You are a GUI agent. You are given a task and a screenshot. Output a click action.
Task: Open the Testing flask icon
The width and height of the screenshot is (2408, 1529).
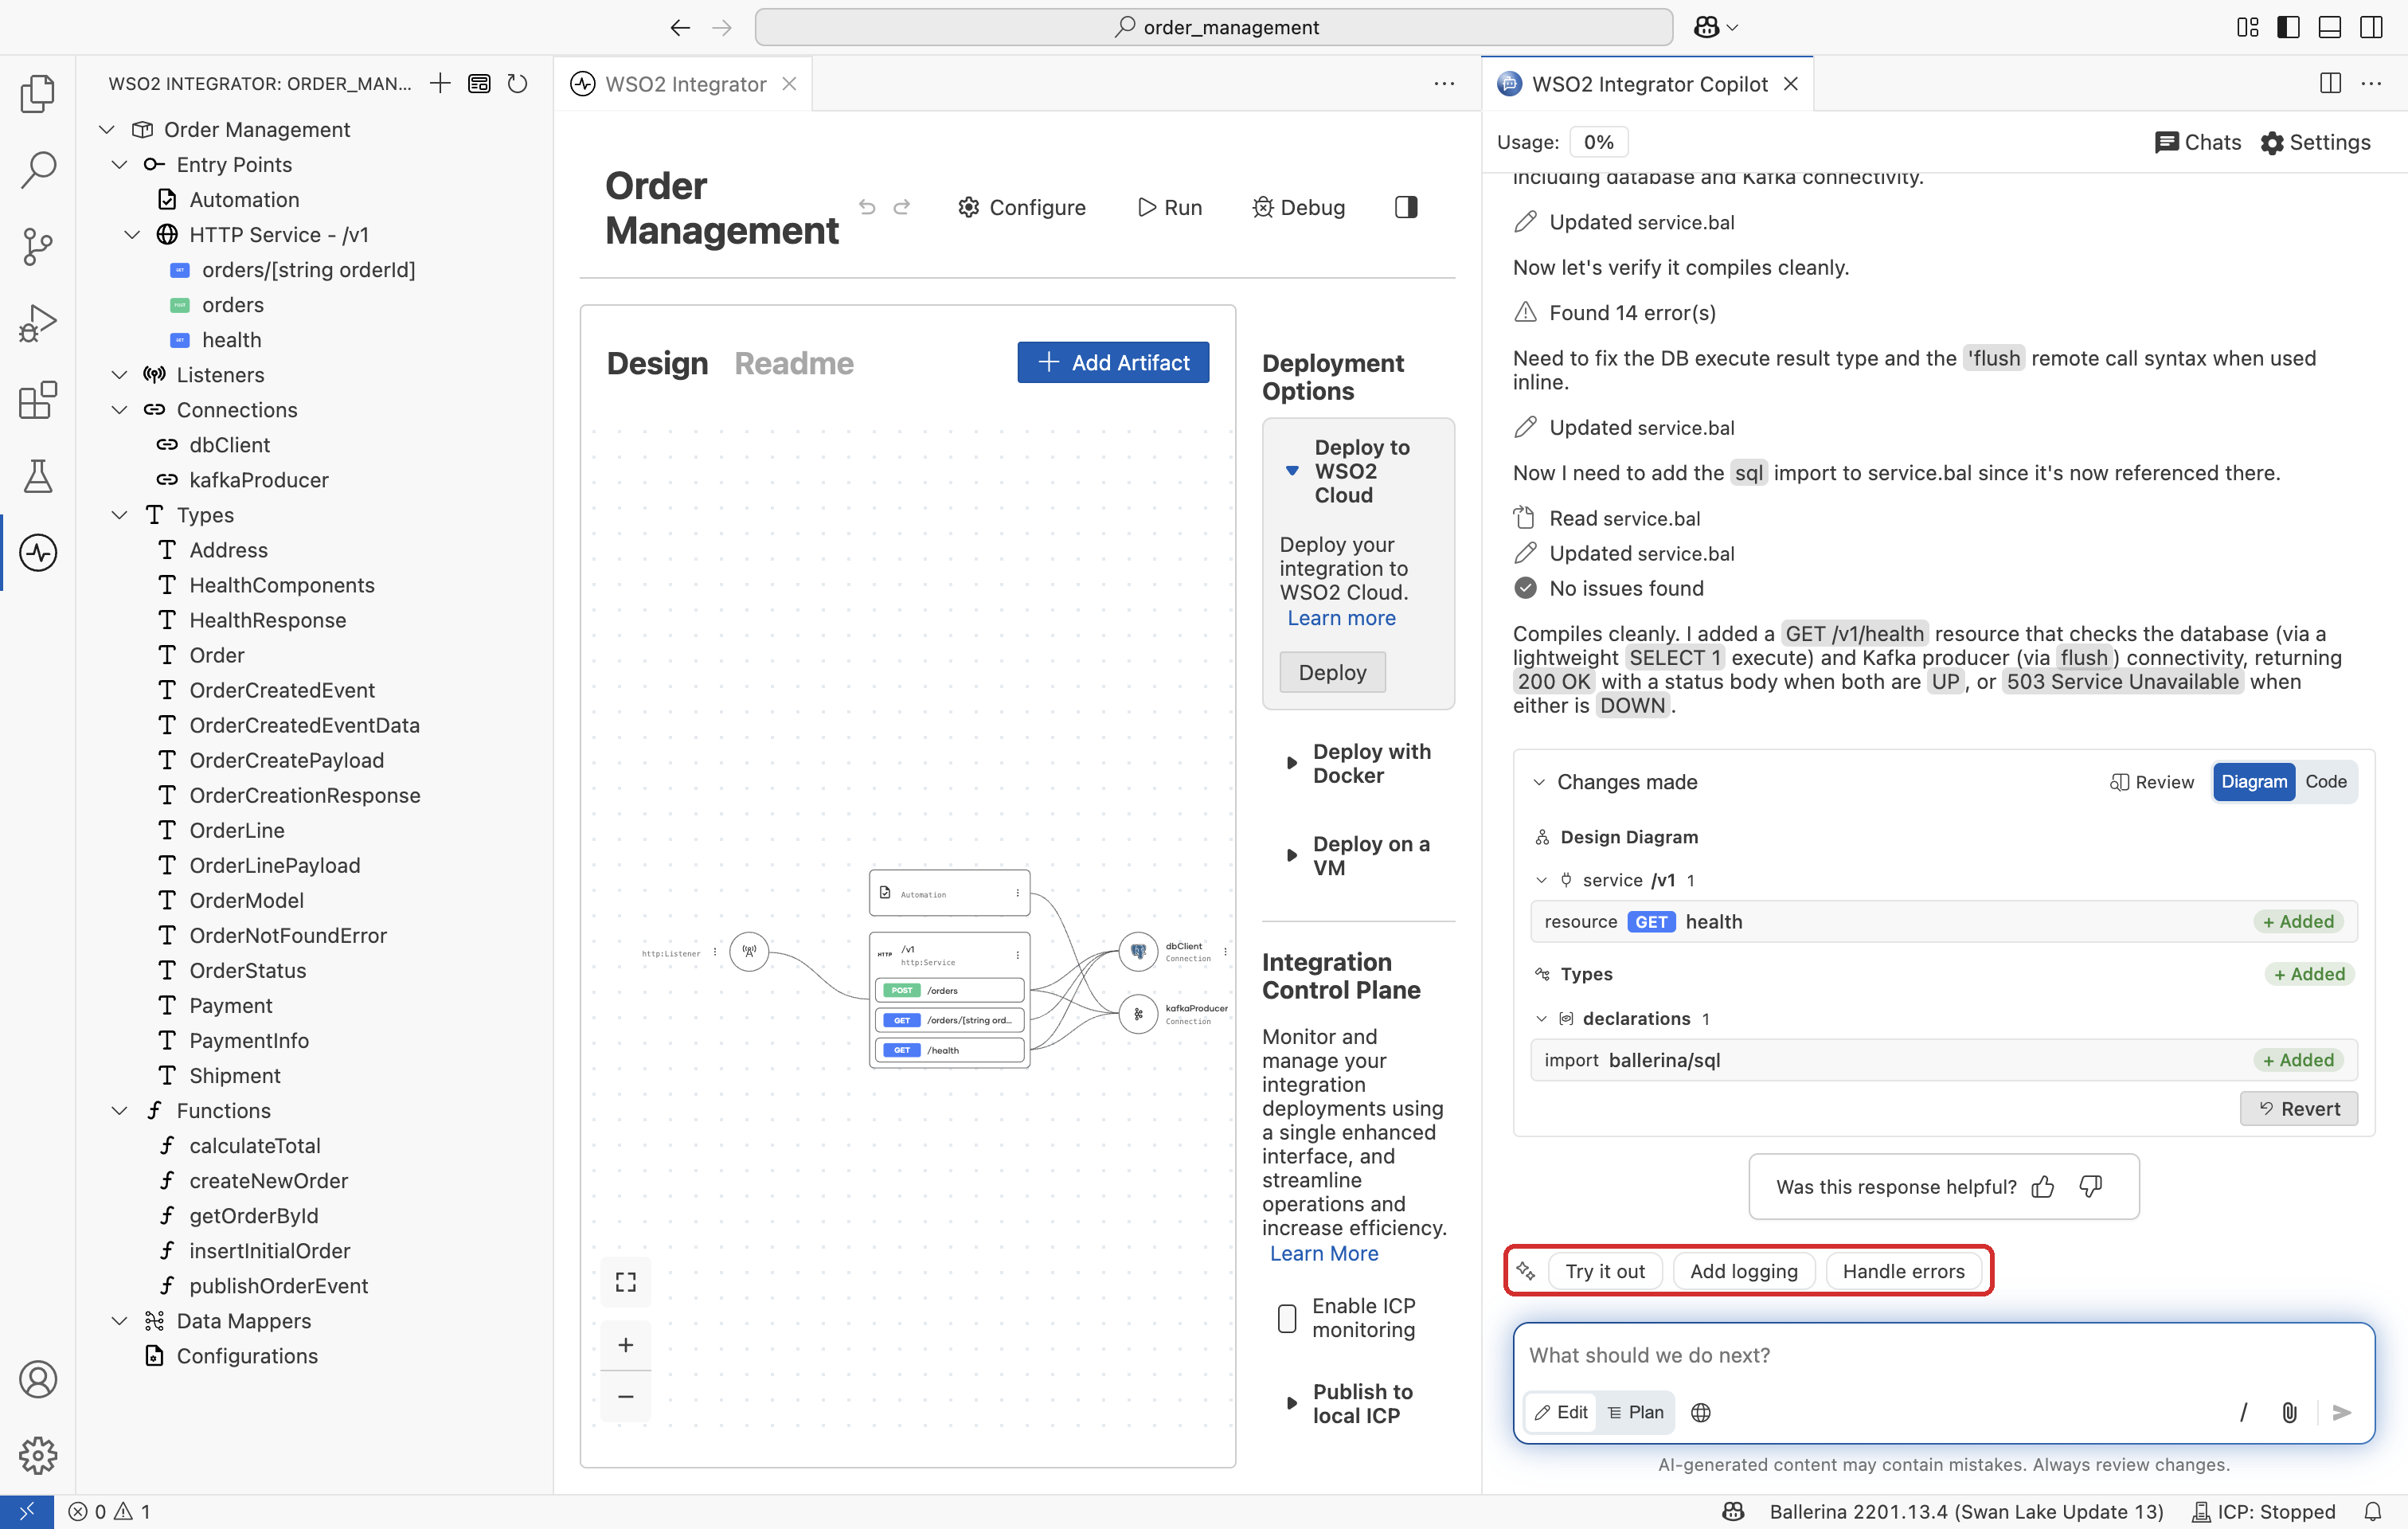coord(38,476)
